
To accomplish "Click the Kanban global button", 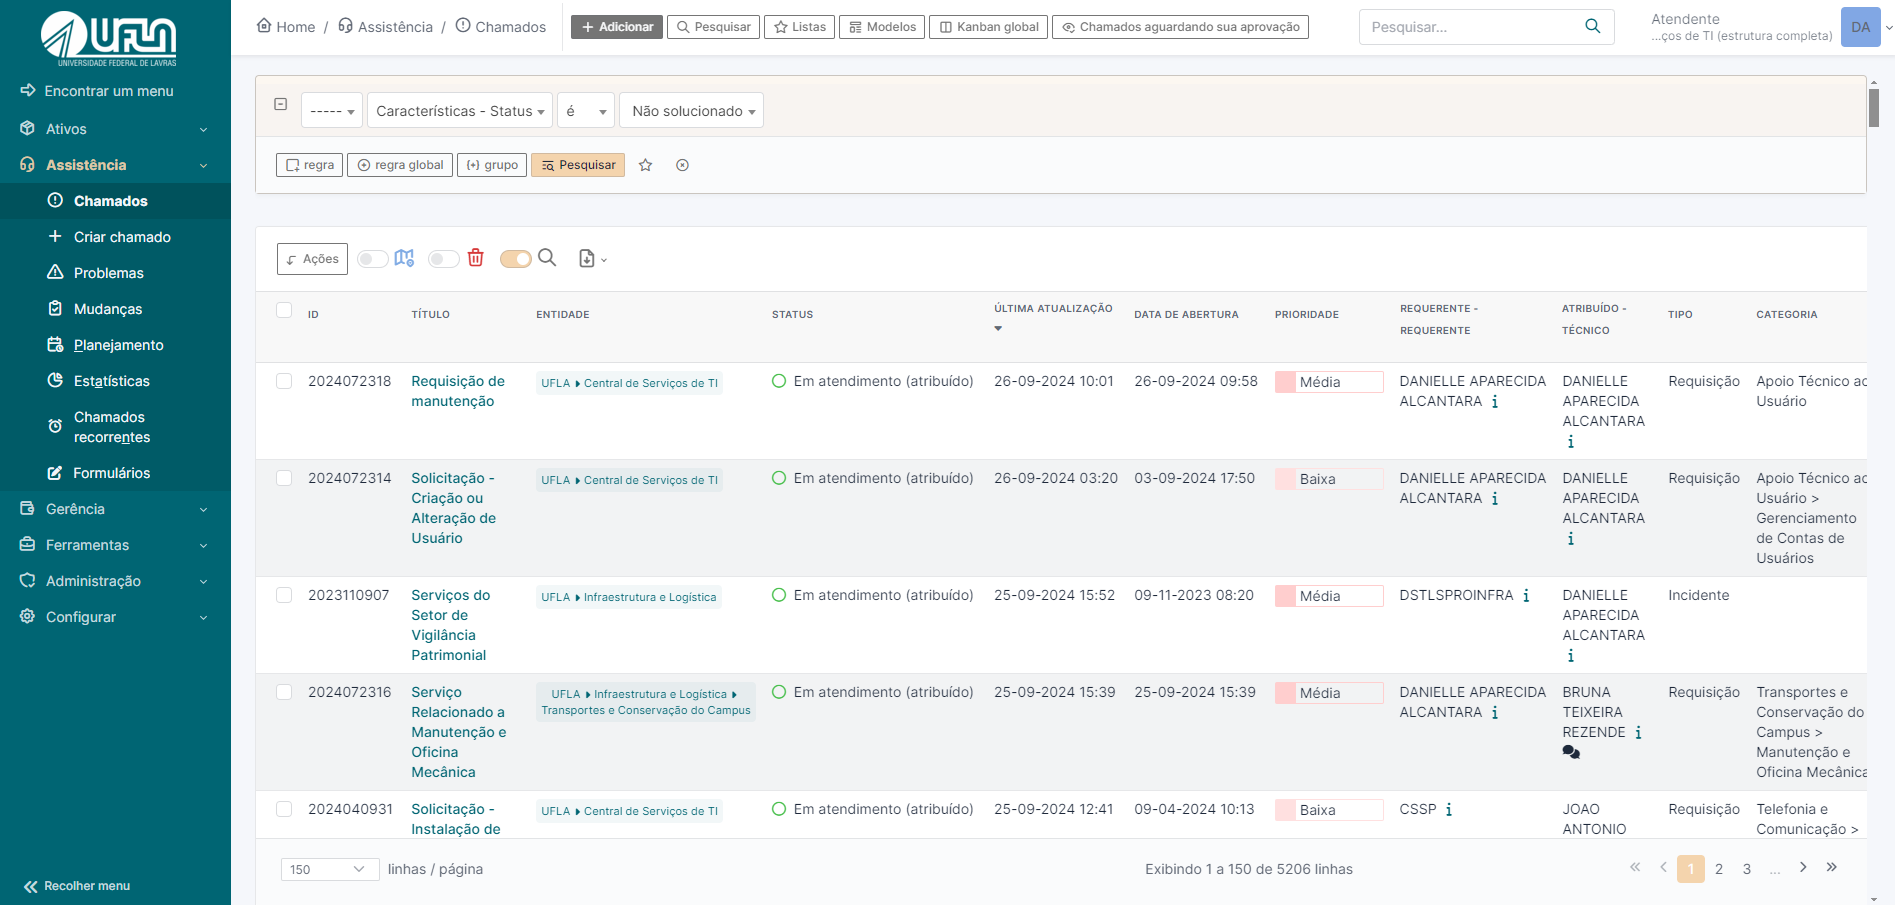I will 988,27.
